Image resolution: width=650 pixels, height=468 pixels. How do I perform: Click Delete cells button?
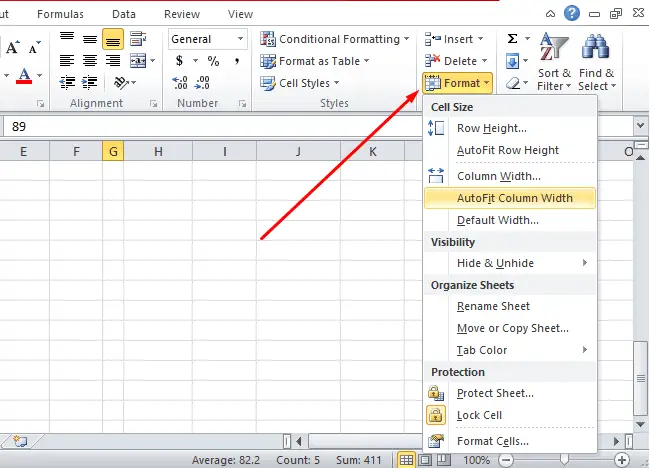pos(456,61)
